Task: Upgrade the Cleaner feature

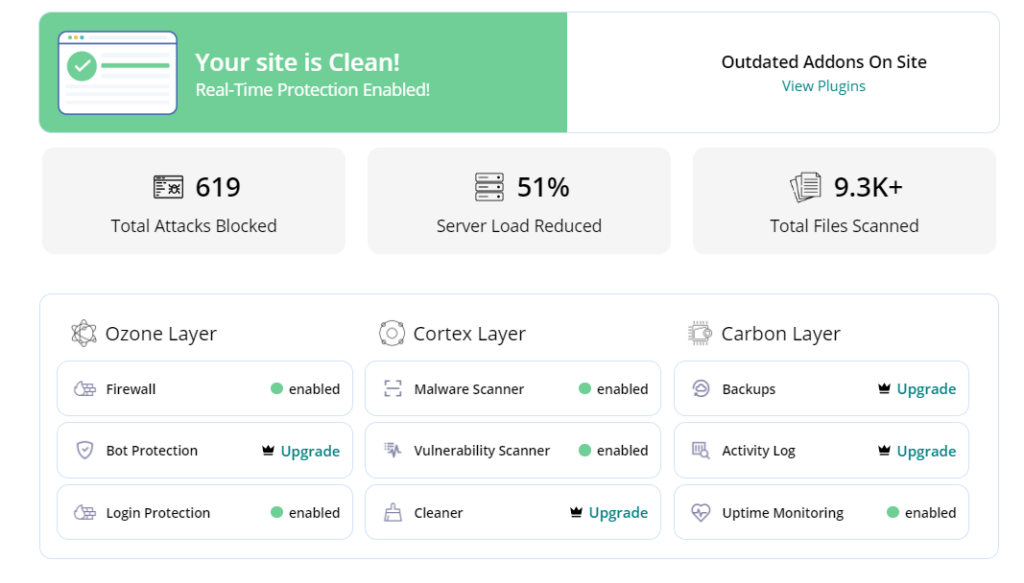Action: tap(618, 512)
